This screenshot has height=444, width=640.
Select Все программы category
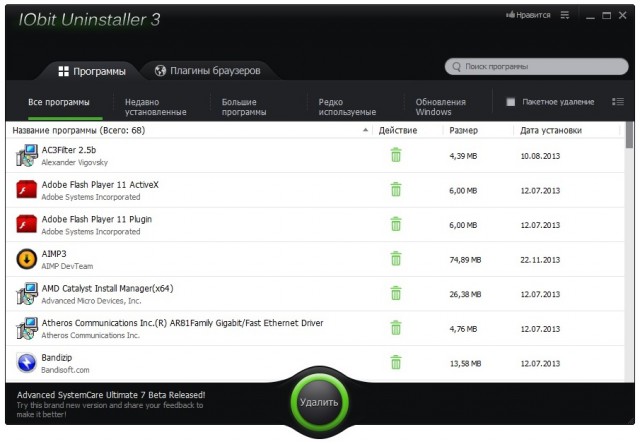[59, 102]
